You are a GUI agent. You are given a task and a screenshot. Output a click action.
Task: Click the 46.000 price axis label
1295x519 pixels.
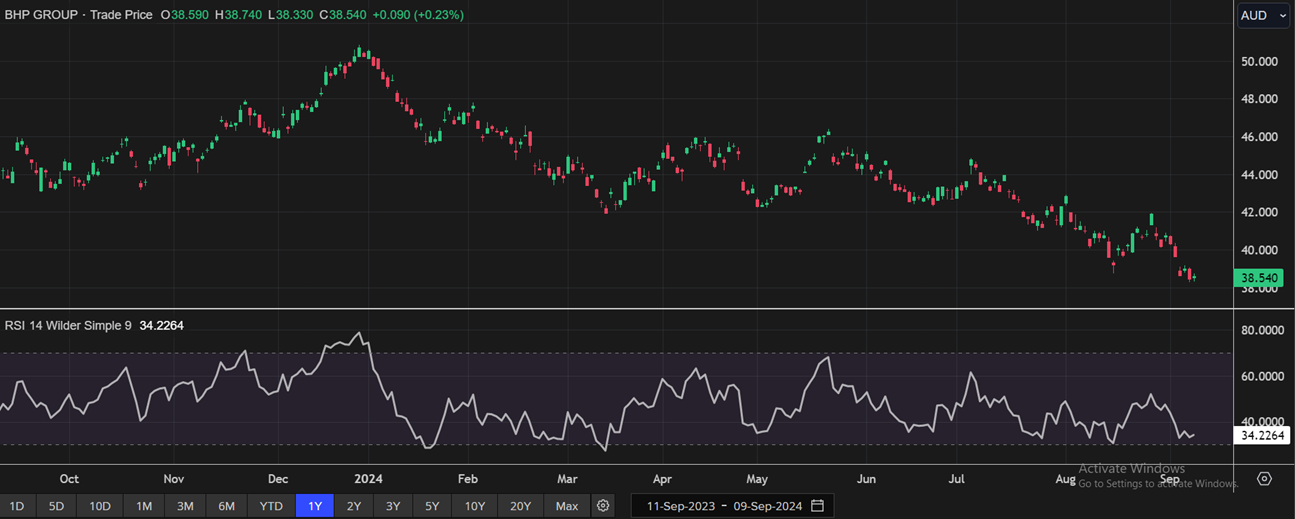point(1259,137)
